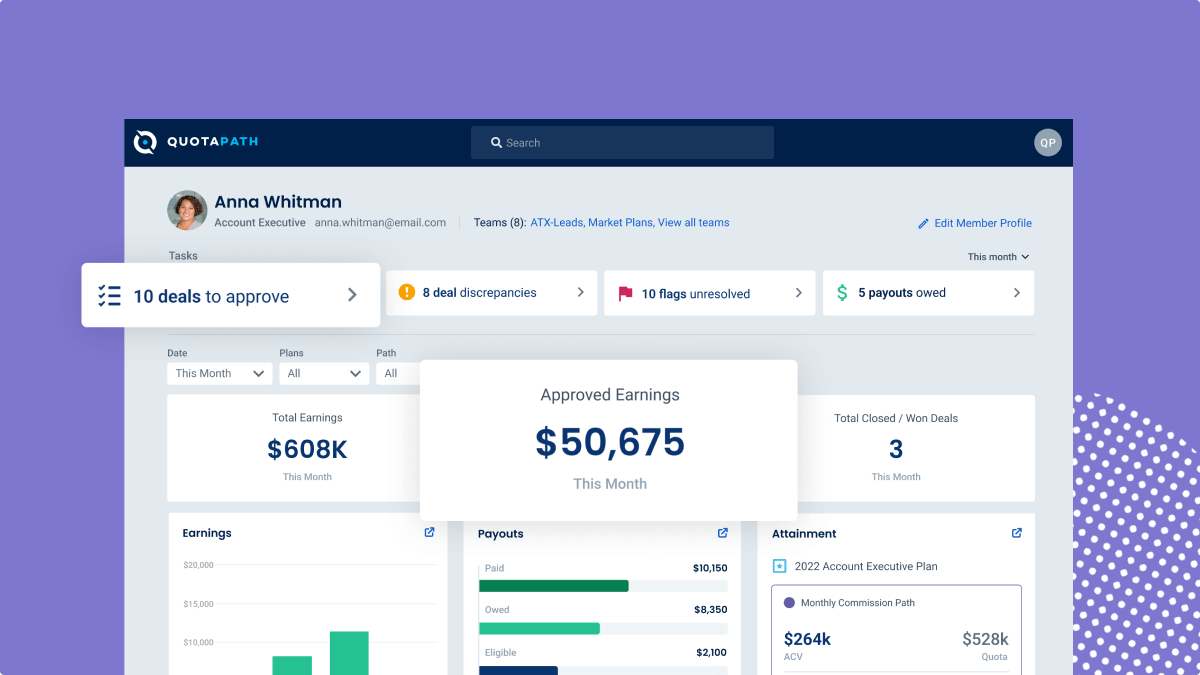The image size is (1200, 675).
Task: Click the search magnifier icon
Action: pos(496,143)
